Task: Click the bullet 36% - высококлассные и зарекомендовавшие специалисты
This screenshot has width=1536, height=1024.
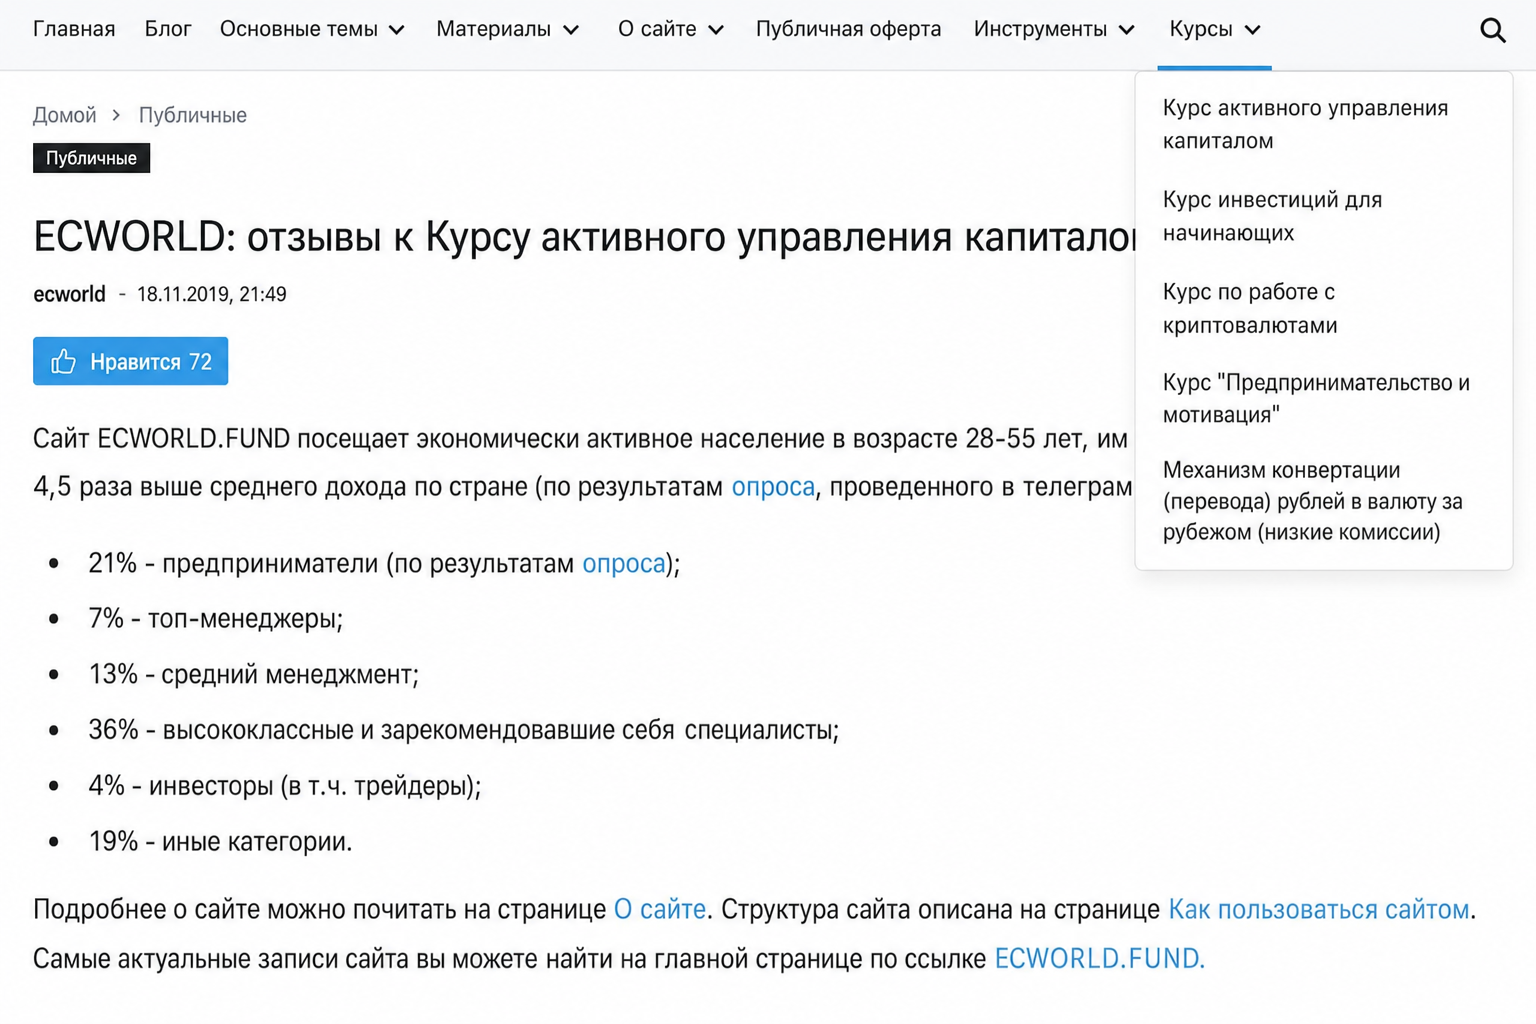Action: click(463, 730)
